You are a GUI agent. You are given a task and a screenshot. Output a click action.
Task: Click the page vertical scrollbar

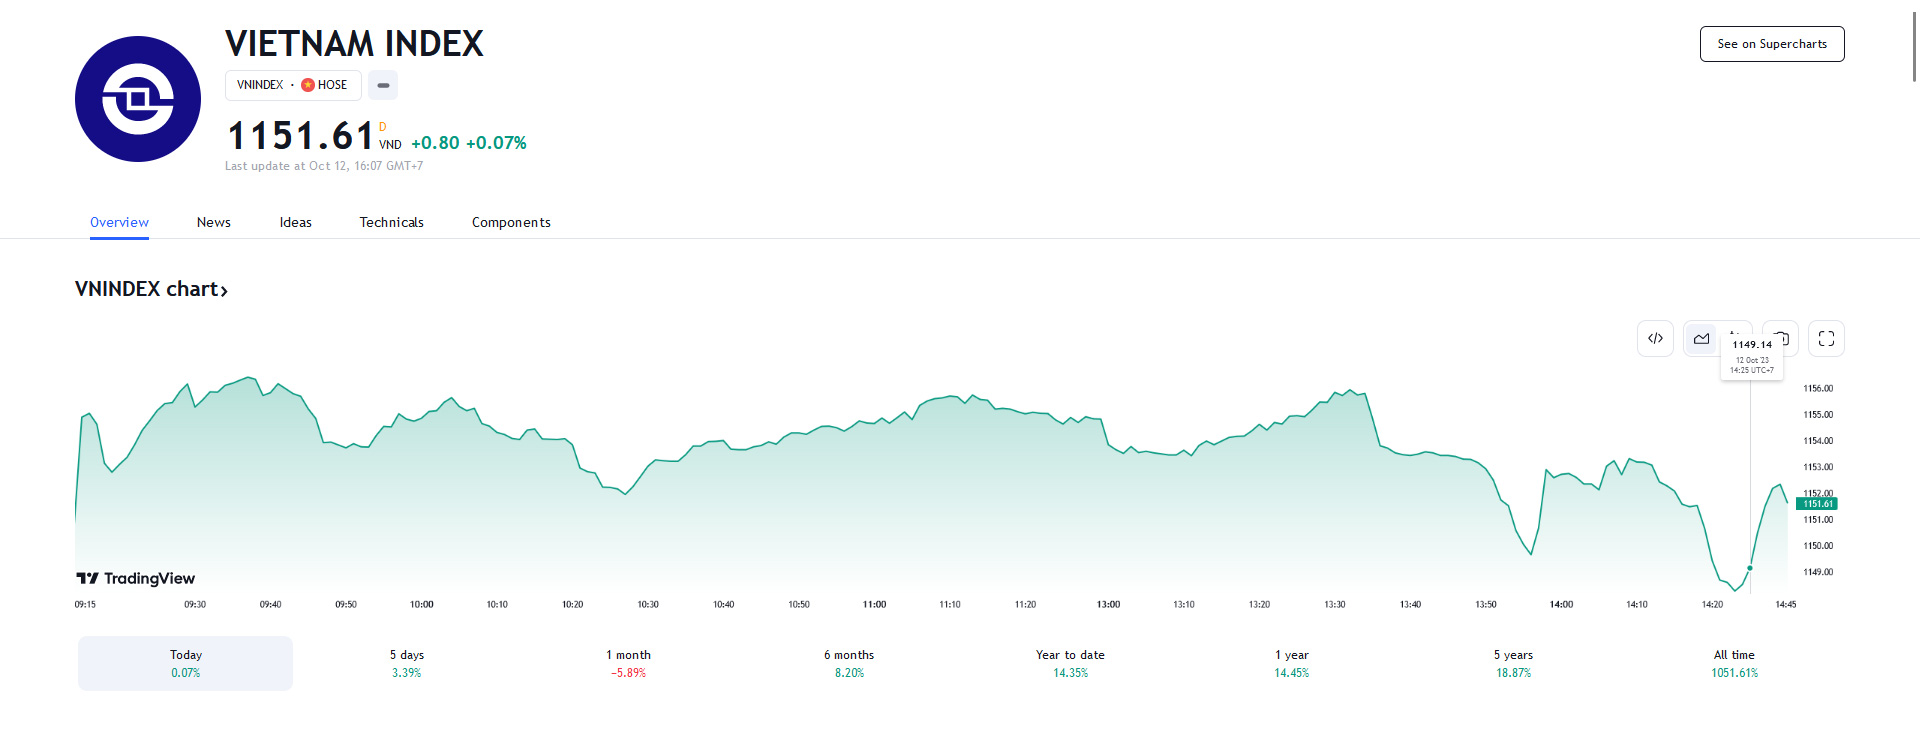pos(1914,45)
